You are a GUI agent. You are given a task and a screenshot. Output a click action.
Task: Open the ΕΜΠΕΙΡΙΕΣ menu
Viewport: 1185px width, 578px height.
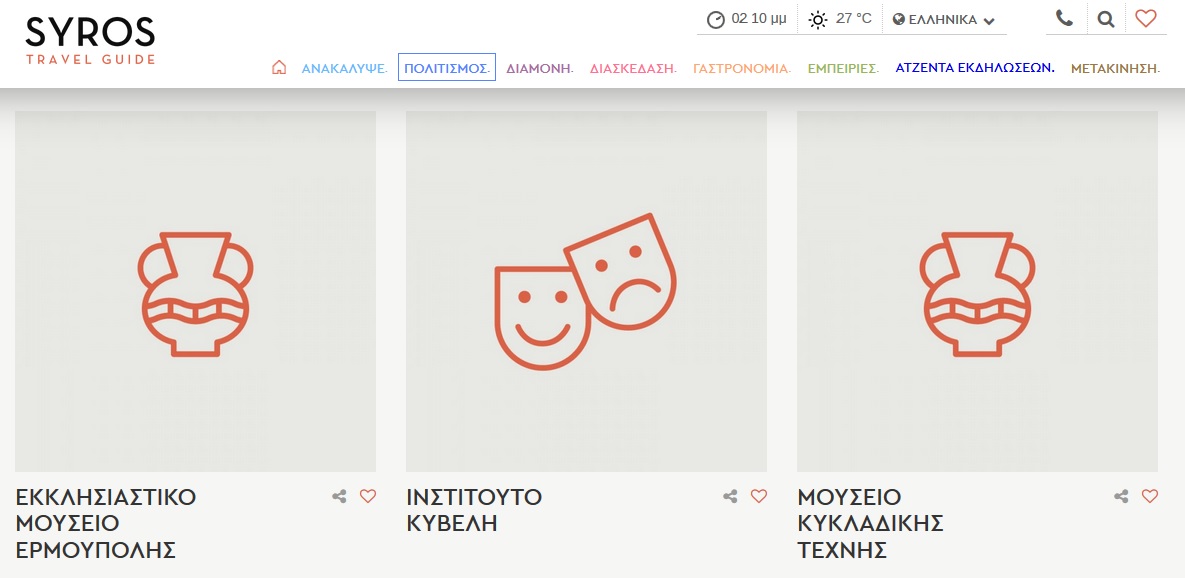click(x=843, y=68)
